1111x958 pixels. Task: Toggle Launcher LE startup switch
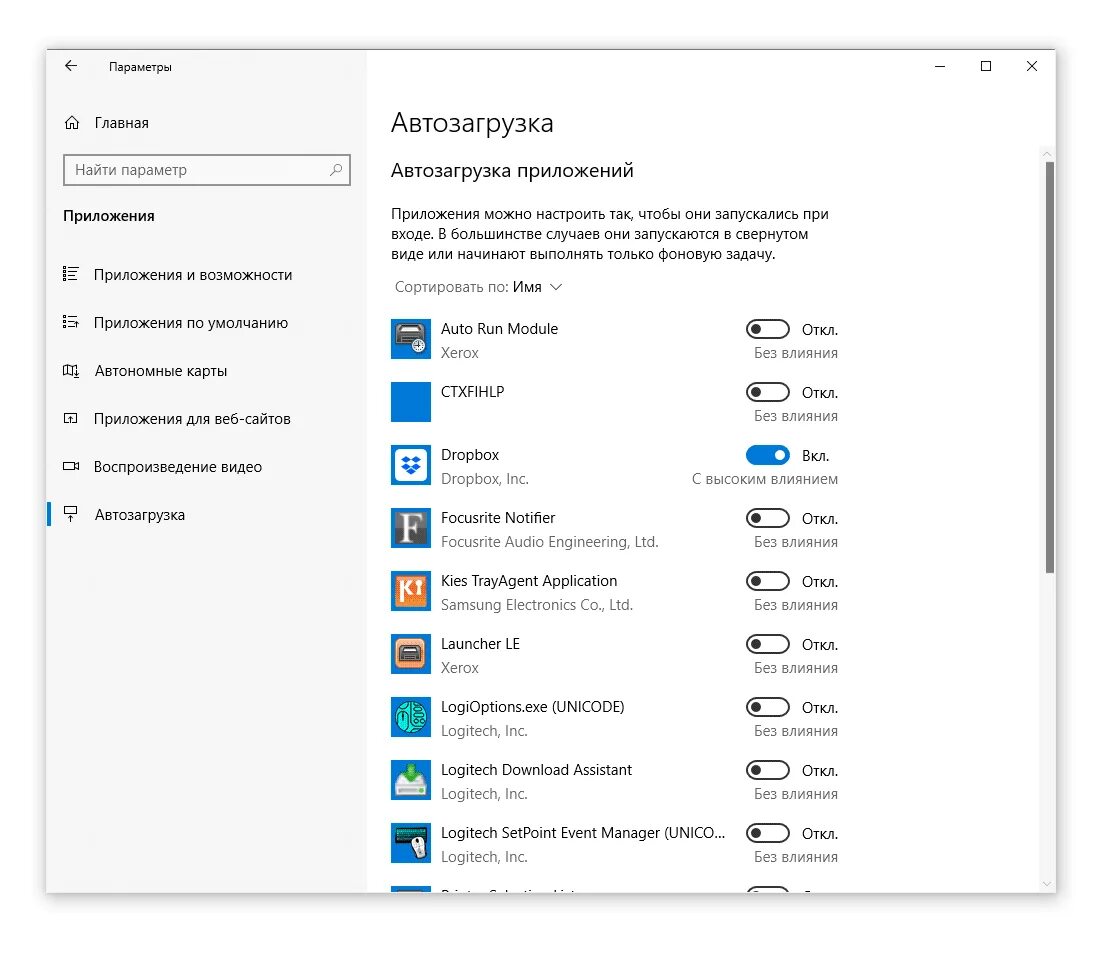click(x=767, y=645)
